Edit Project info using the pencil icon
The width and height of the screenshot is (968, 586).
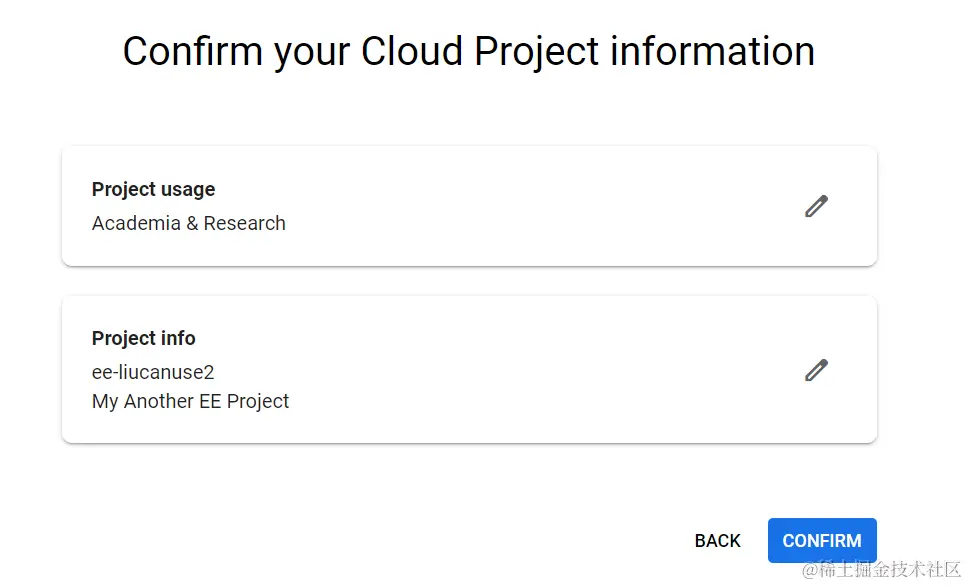816,370
